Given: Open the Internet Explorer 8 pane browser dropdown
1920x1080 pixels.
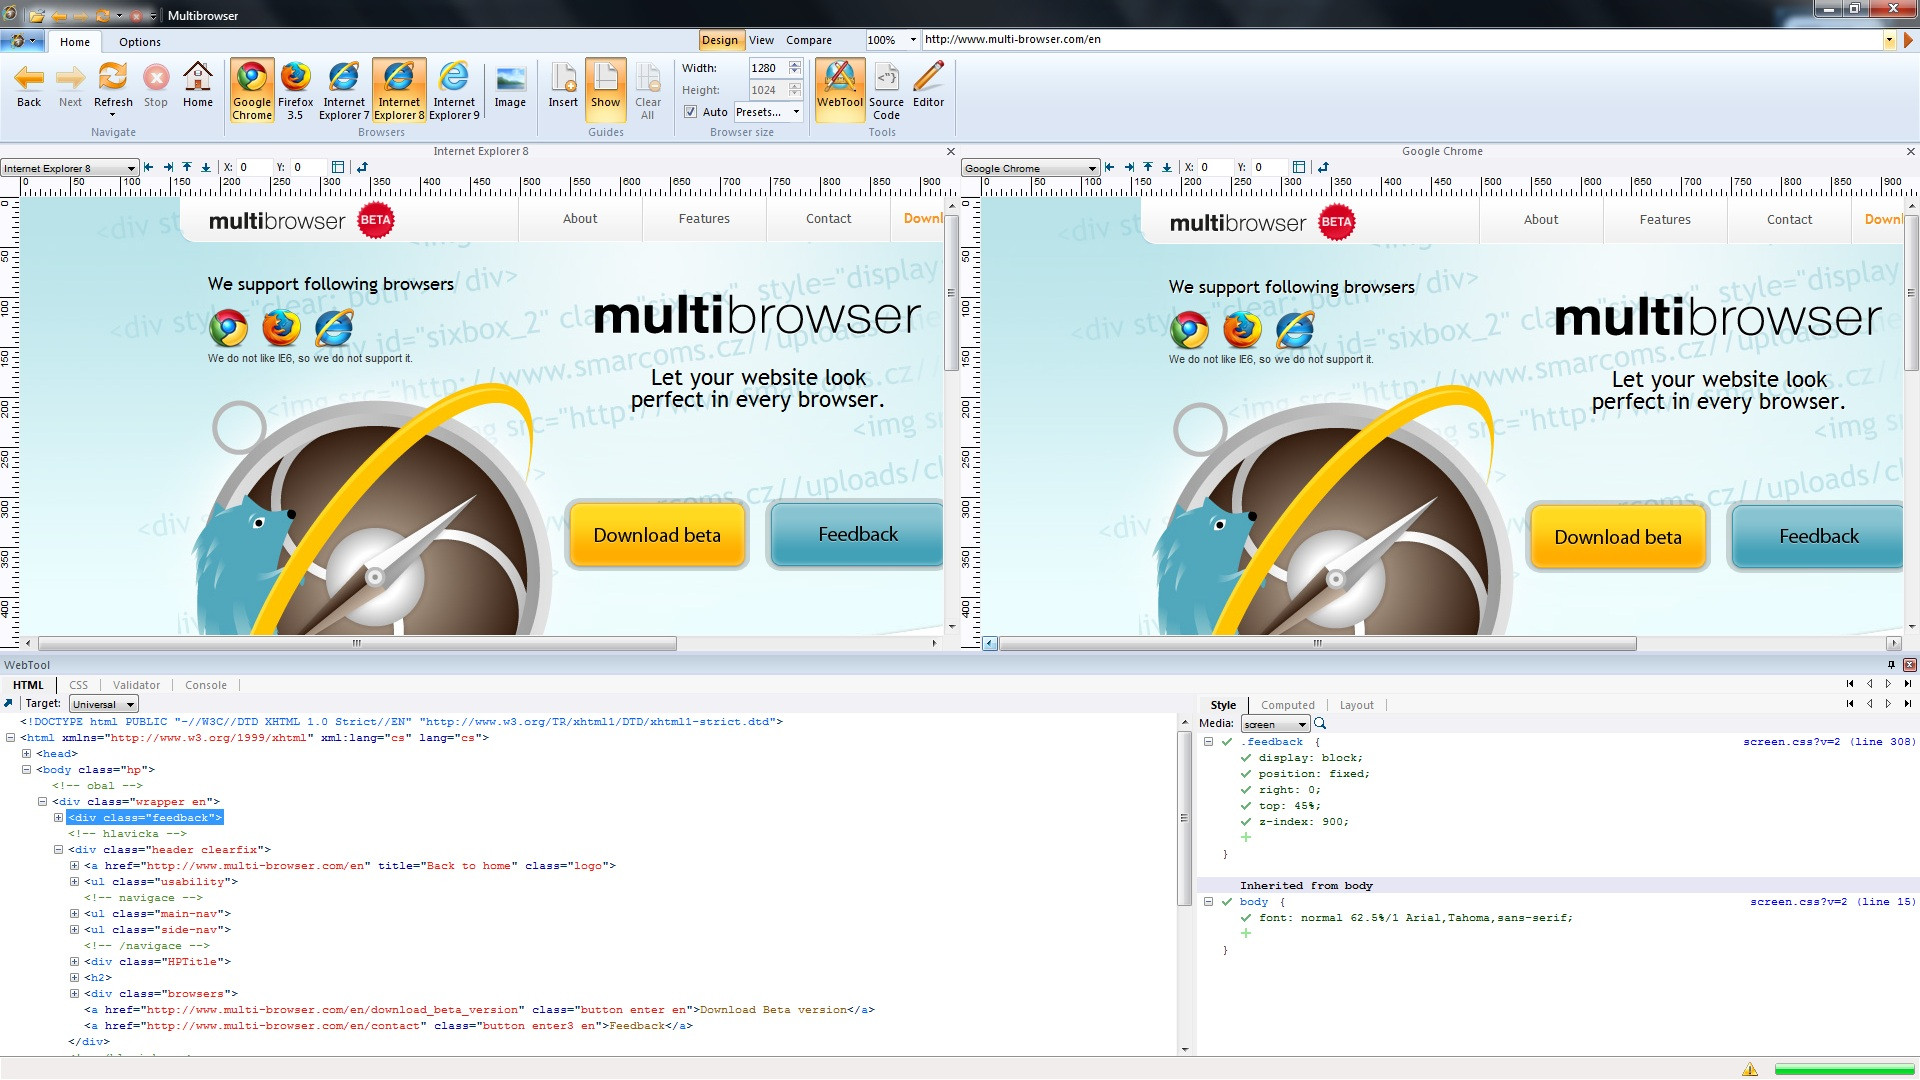Looking at the screenshot, I should pyautogui.click(x=69, y=168).
